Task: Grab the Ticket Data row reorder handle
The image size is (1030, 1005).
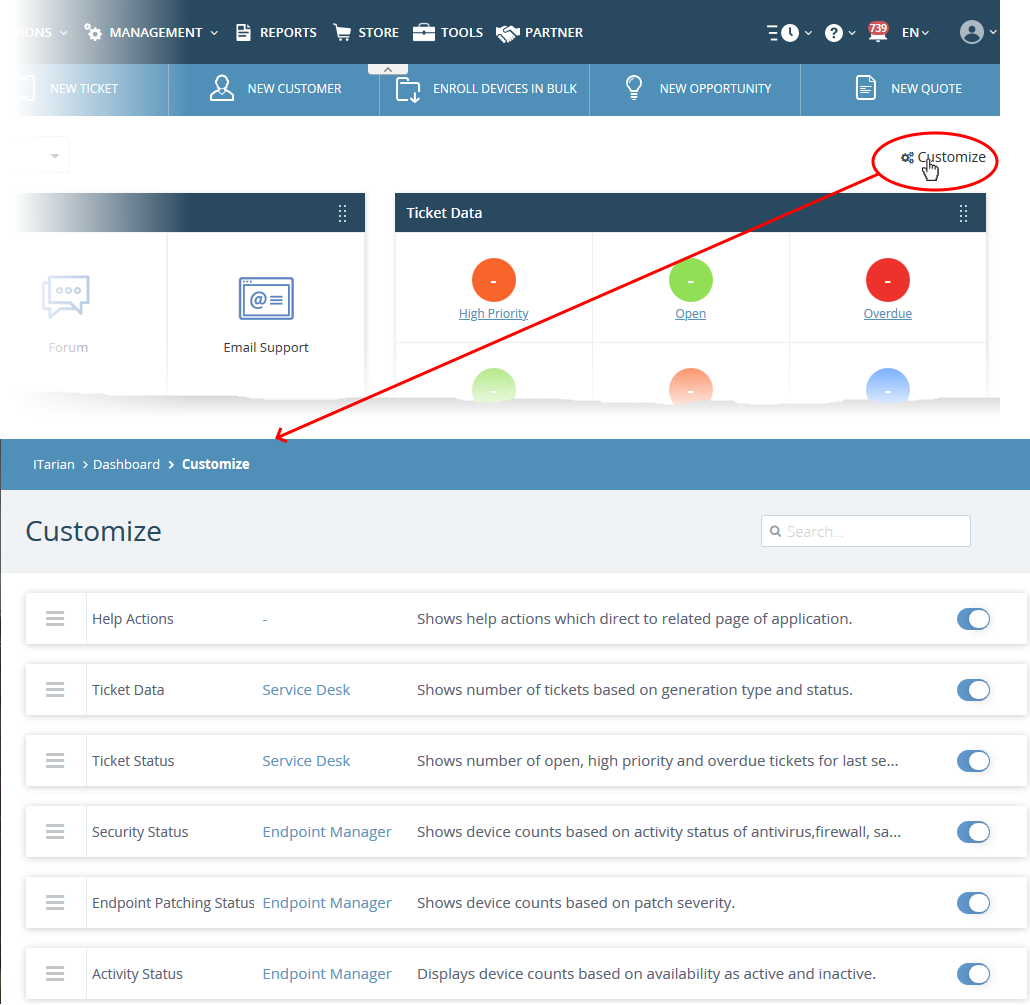Action: click(55, 690)
